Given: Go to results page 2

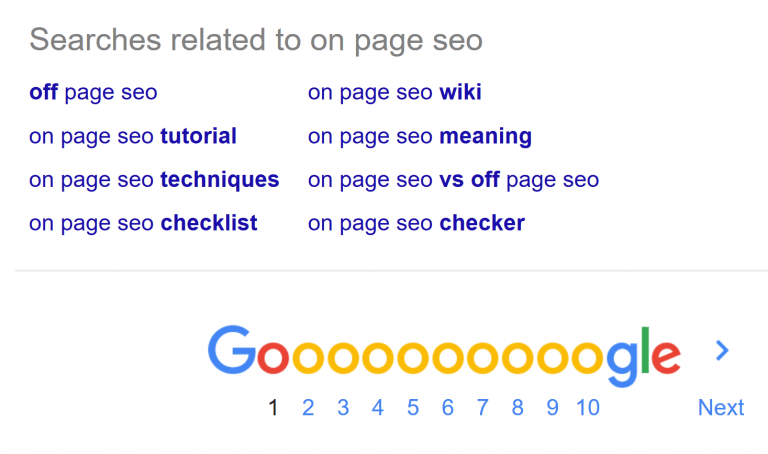Looking at the screenshot, I should tap(308, 407).
